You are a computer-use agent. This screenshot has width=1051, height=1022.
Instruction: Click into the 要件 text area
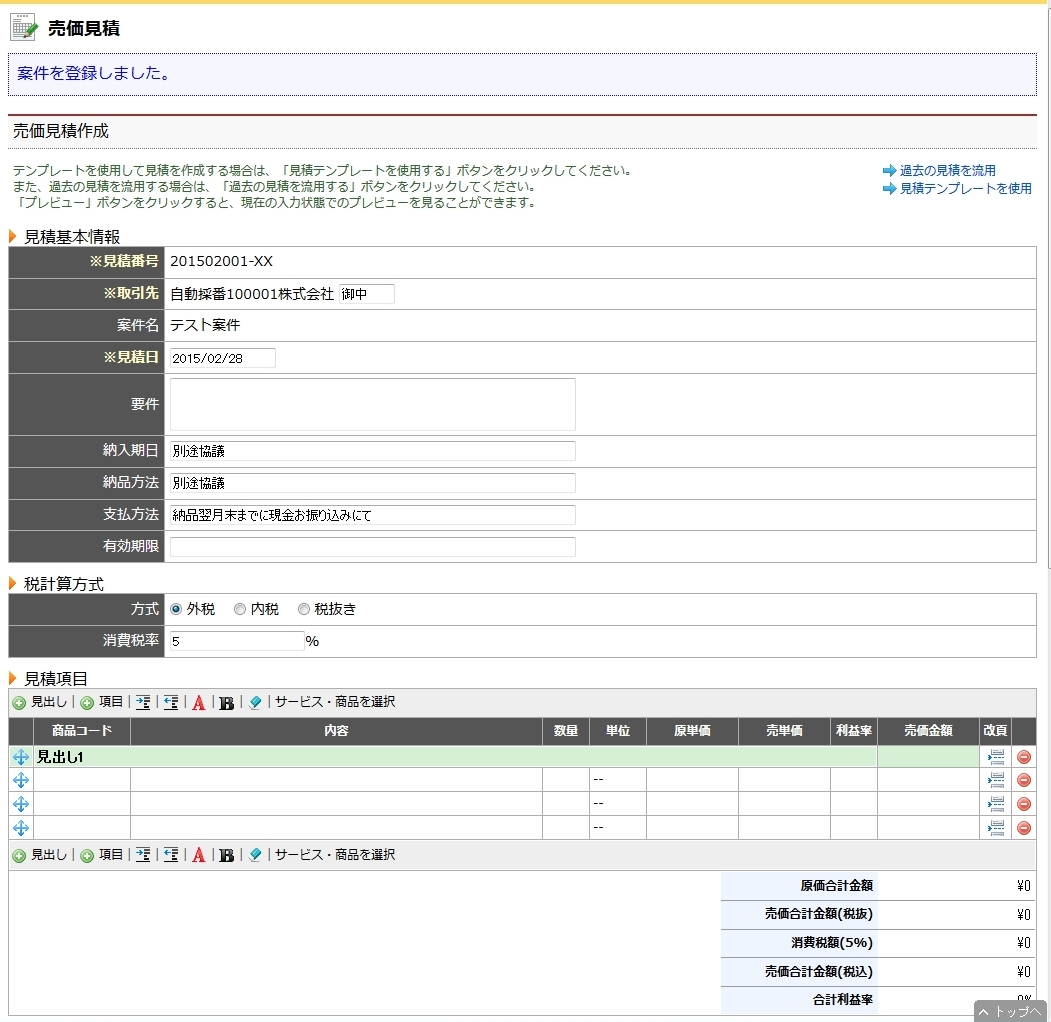coord(373,404)
